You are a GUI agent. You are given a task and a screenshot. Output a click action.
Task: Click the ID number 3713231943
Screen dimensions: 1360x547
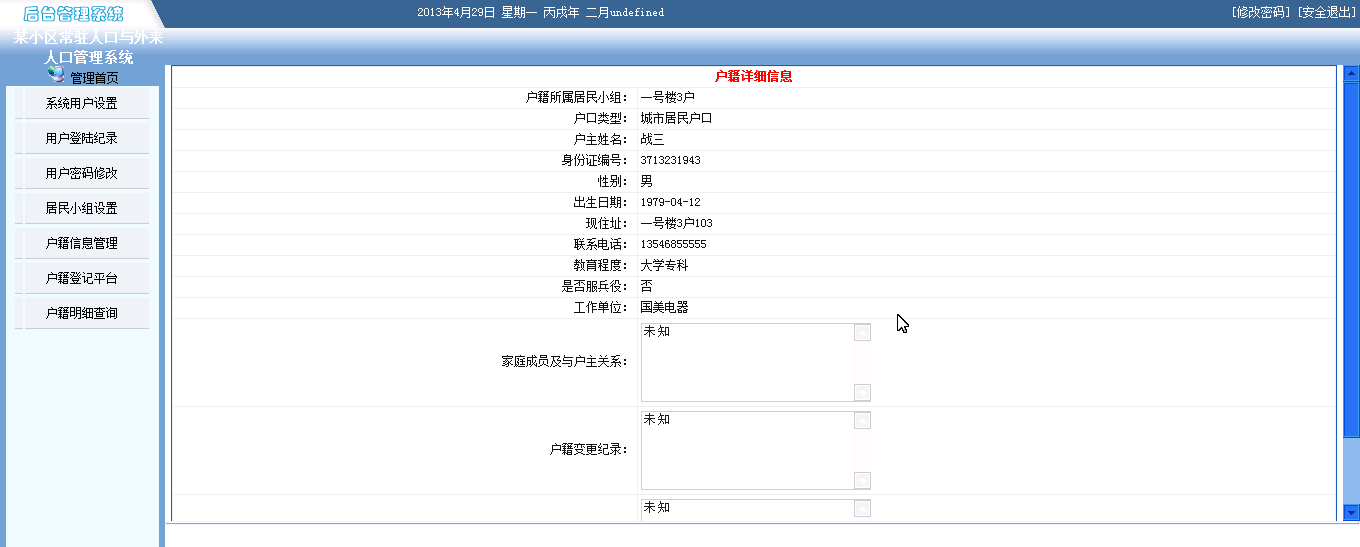[x=670, y=160]
